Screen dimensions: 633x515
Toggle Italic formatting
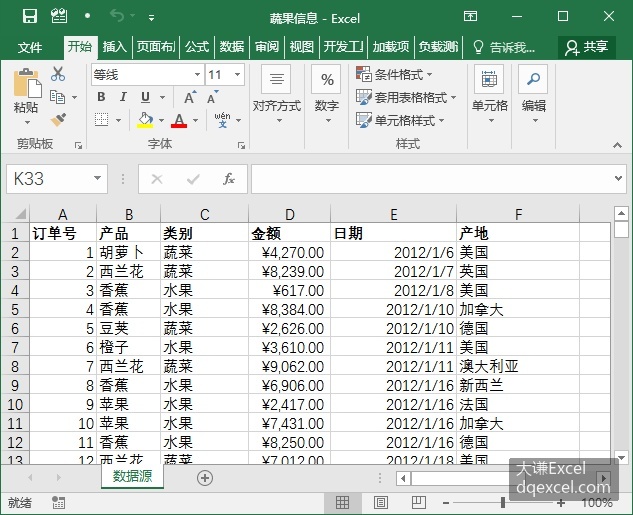click(123, 97)
